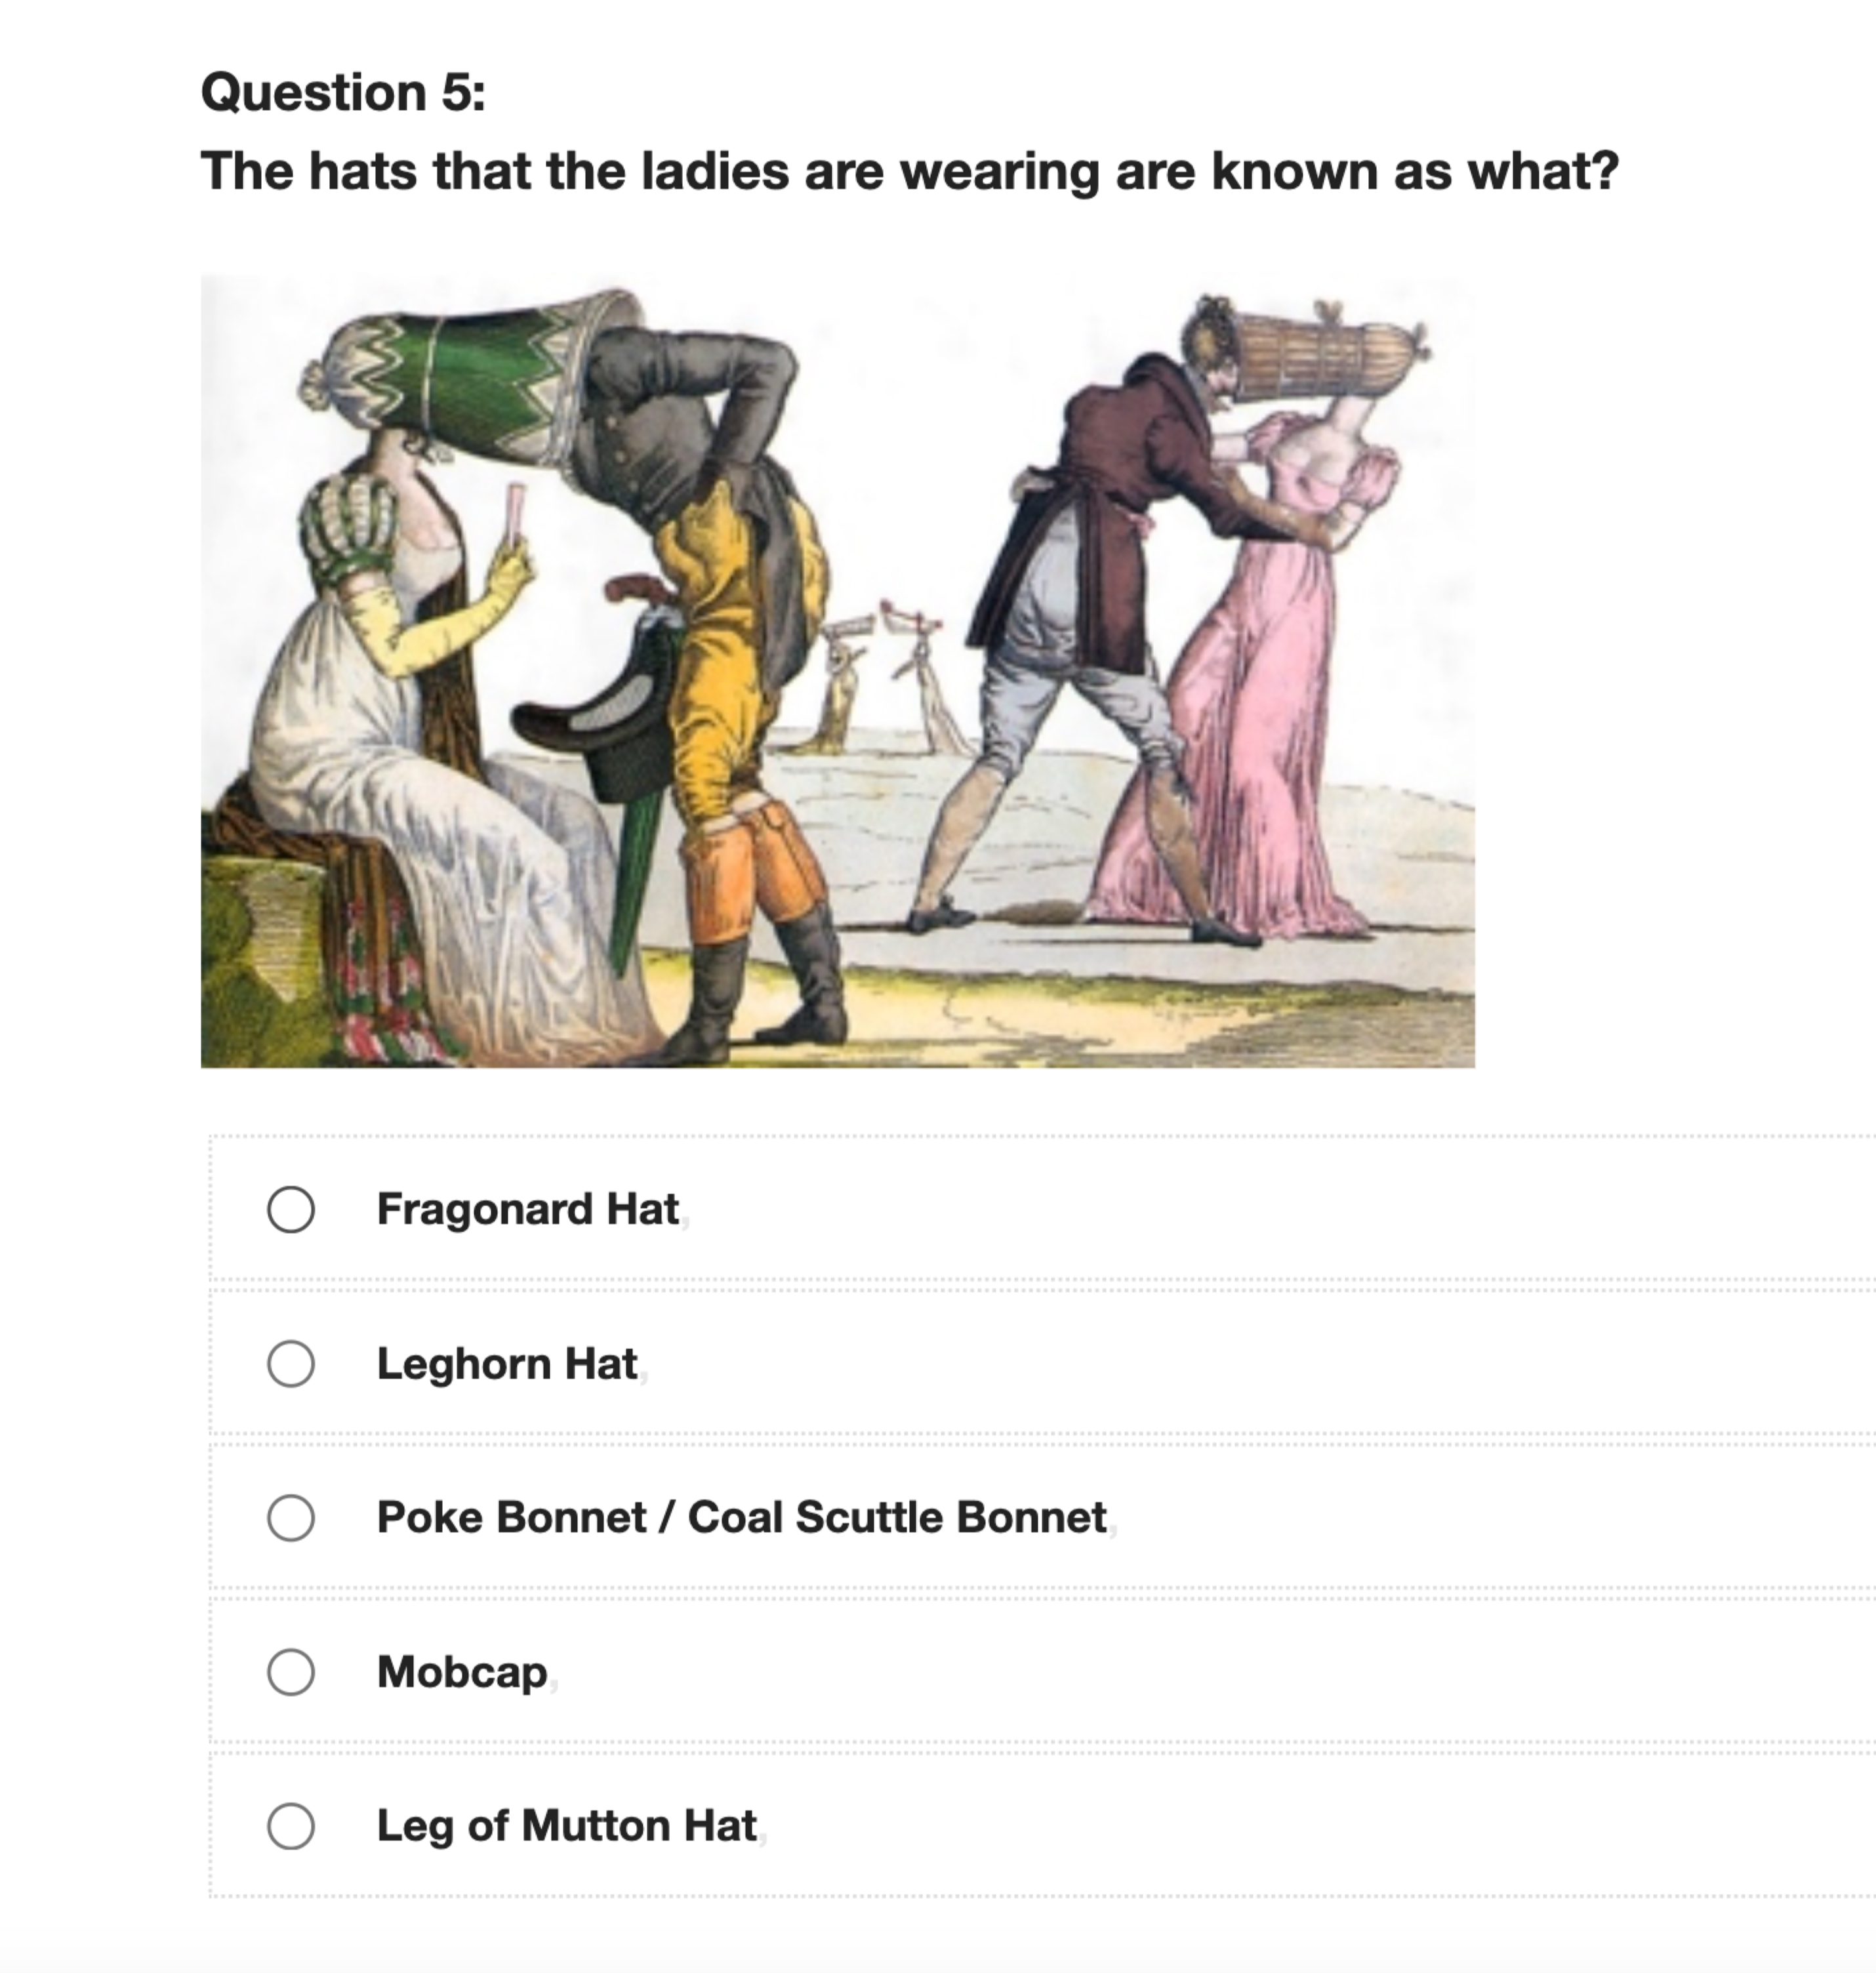1876x1973 pixels.
Task: Click the 'Mobcap' answer label text
Action: pyautogui.click(x=462, y=1672)
